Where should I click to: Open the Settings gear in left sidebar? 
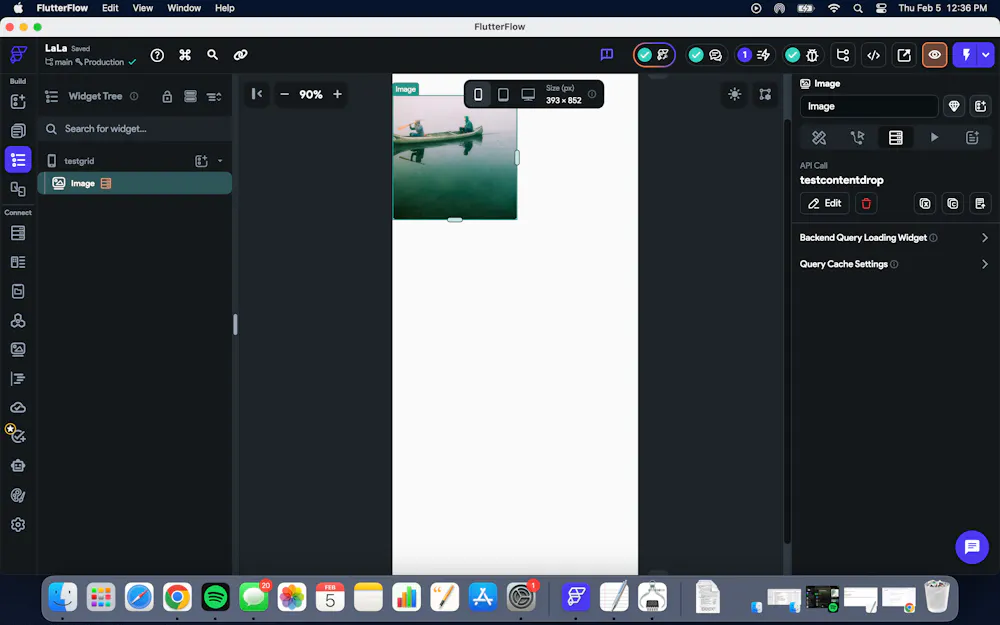tap(18, 525)
